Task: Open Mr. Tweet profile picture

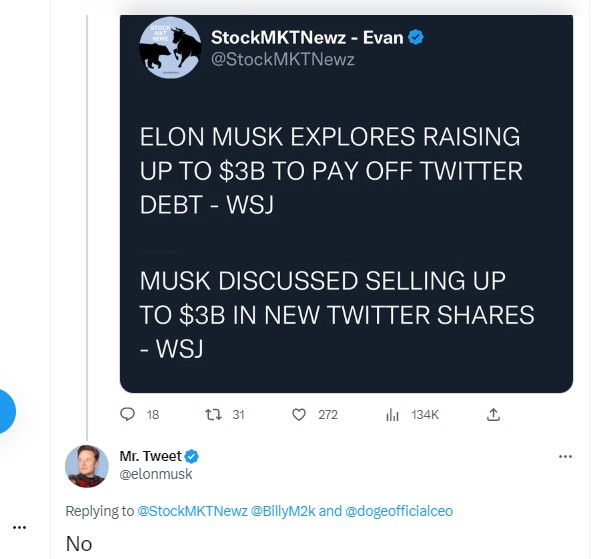Action: [87, 466]
